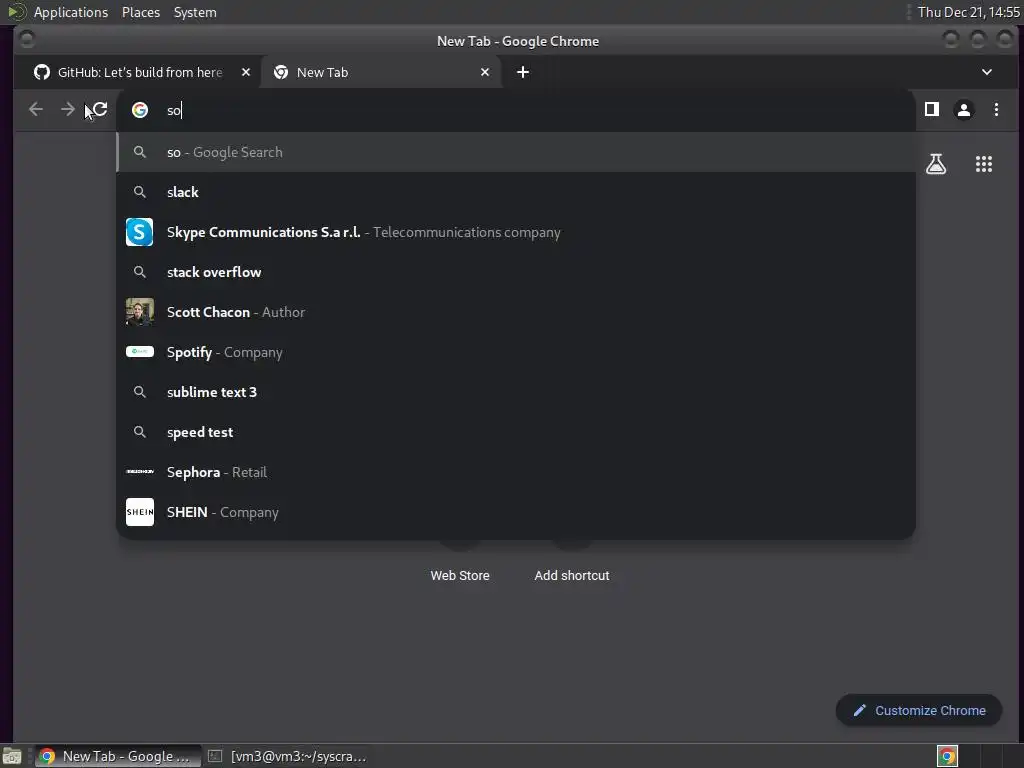Image resolution: width=1024 pixels, height=768 pixels.
Task: Click the Google icon in address bar
Action: click(140, 110)
